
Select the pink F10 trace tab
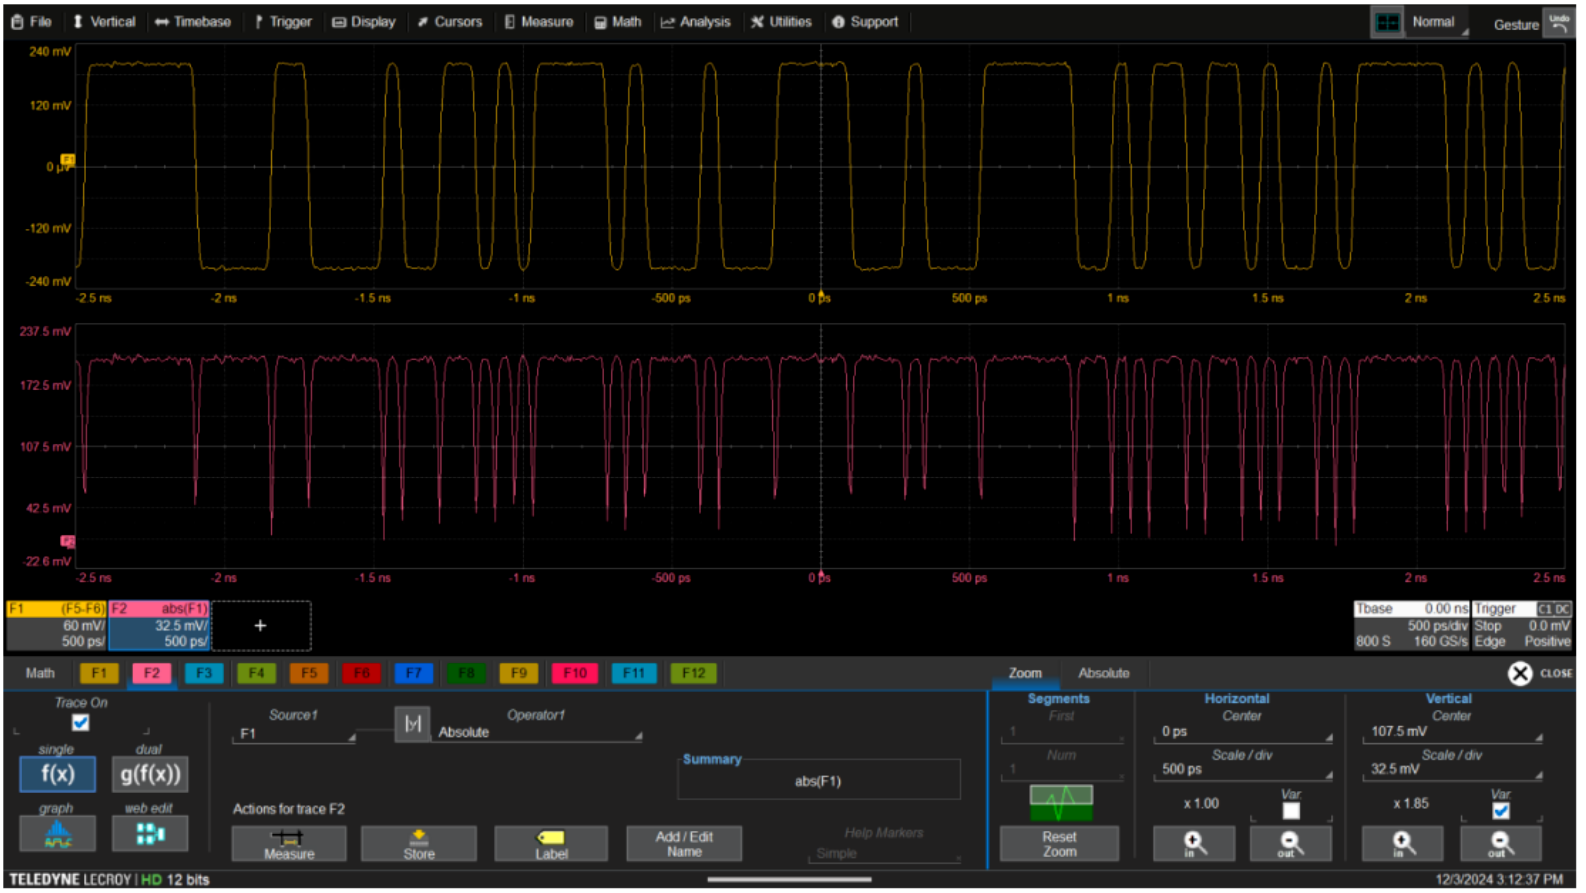pos(575,674)
